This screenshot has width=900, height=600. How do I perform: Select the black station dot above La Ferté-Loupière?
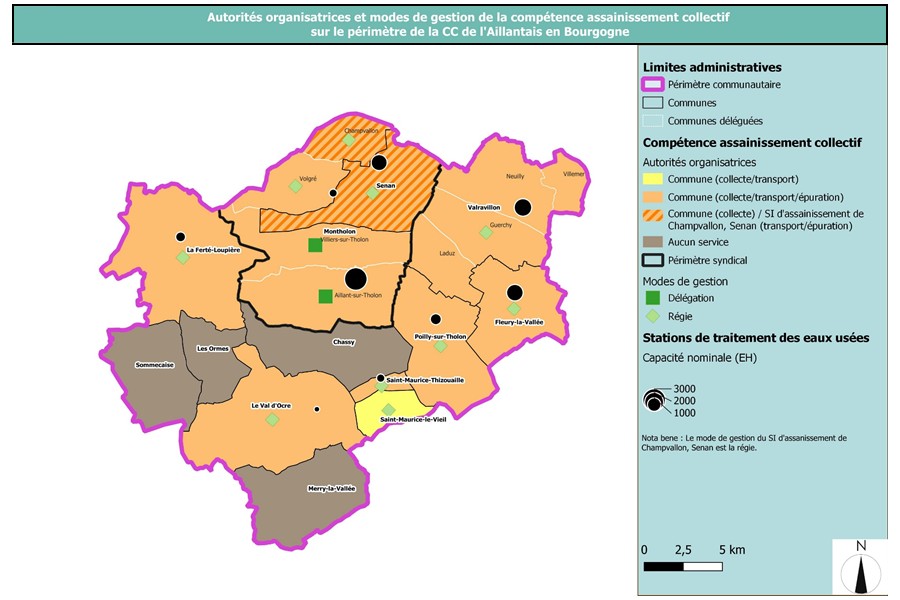(x=180, y=237)
